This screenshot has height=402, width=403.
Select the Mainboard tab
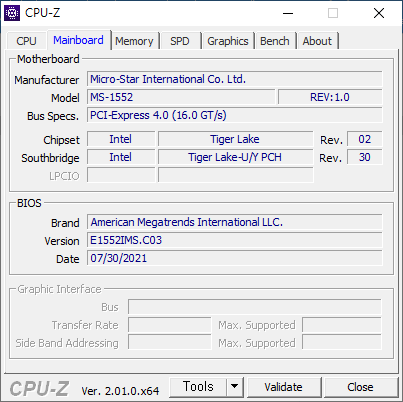click(x=79, y=40)
